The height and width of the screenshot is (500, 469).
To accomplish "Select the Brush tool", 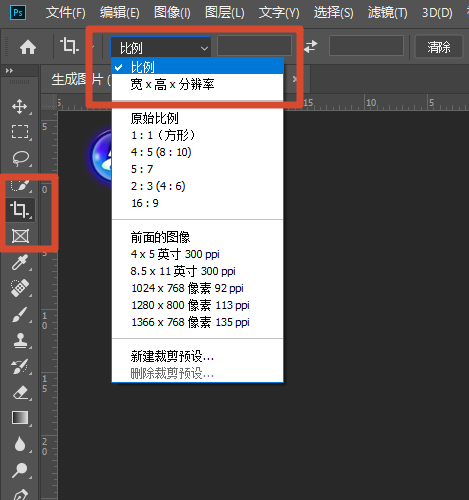I will click(20, 314).
